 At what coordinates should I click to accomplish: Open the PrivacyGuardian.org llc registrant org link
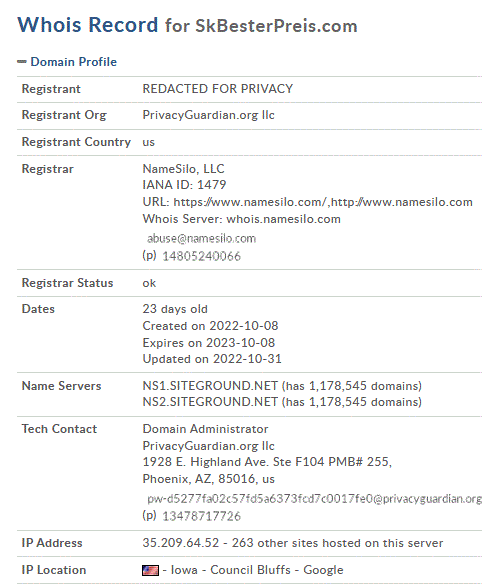(x=209, y=115)
